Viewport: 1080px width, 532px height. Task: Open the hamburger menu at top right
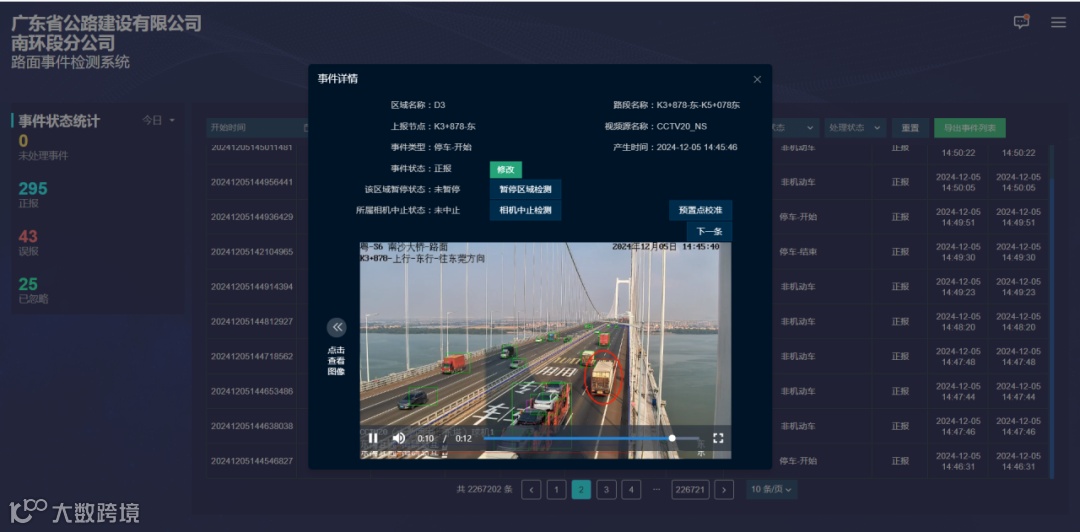point(1059,22)
